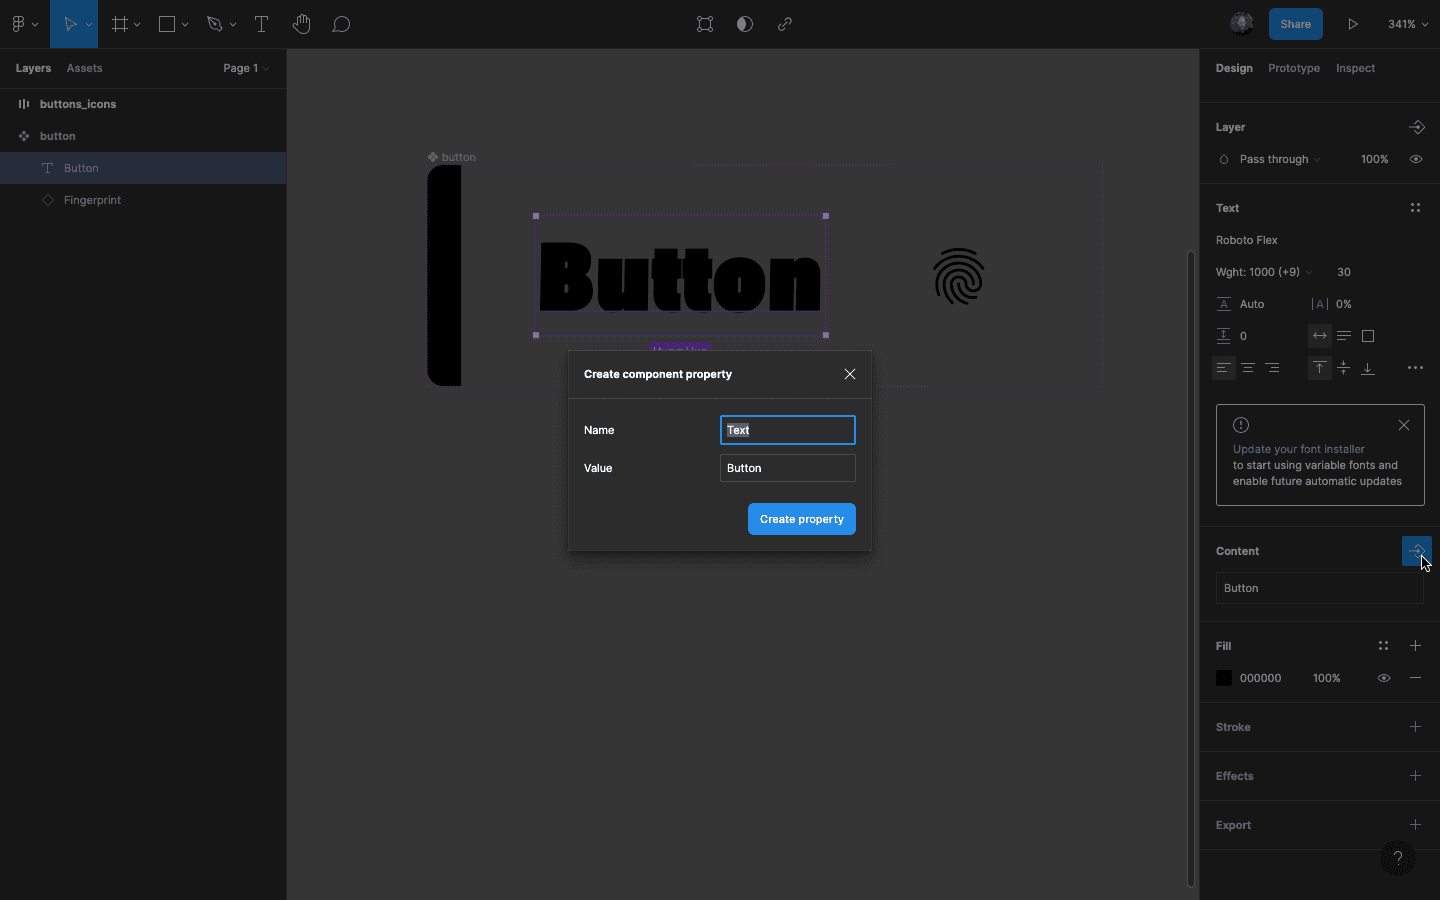The height and width of the screenshot is (900, 1440).
Task: Open the zoom 341% dropdown
Action: click(1407, 24)
